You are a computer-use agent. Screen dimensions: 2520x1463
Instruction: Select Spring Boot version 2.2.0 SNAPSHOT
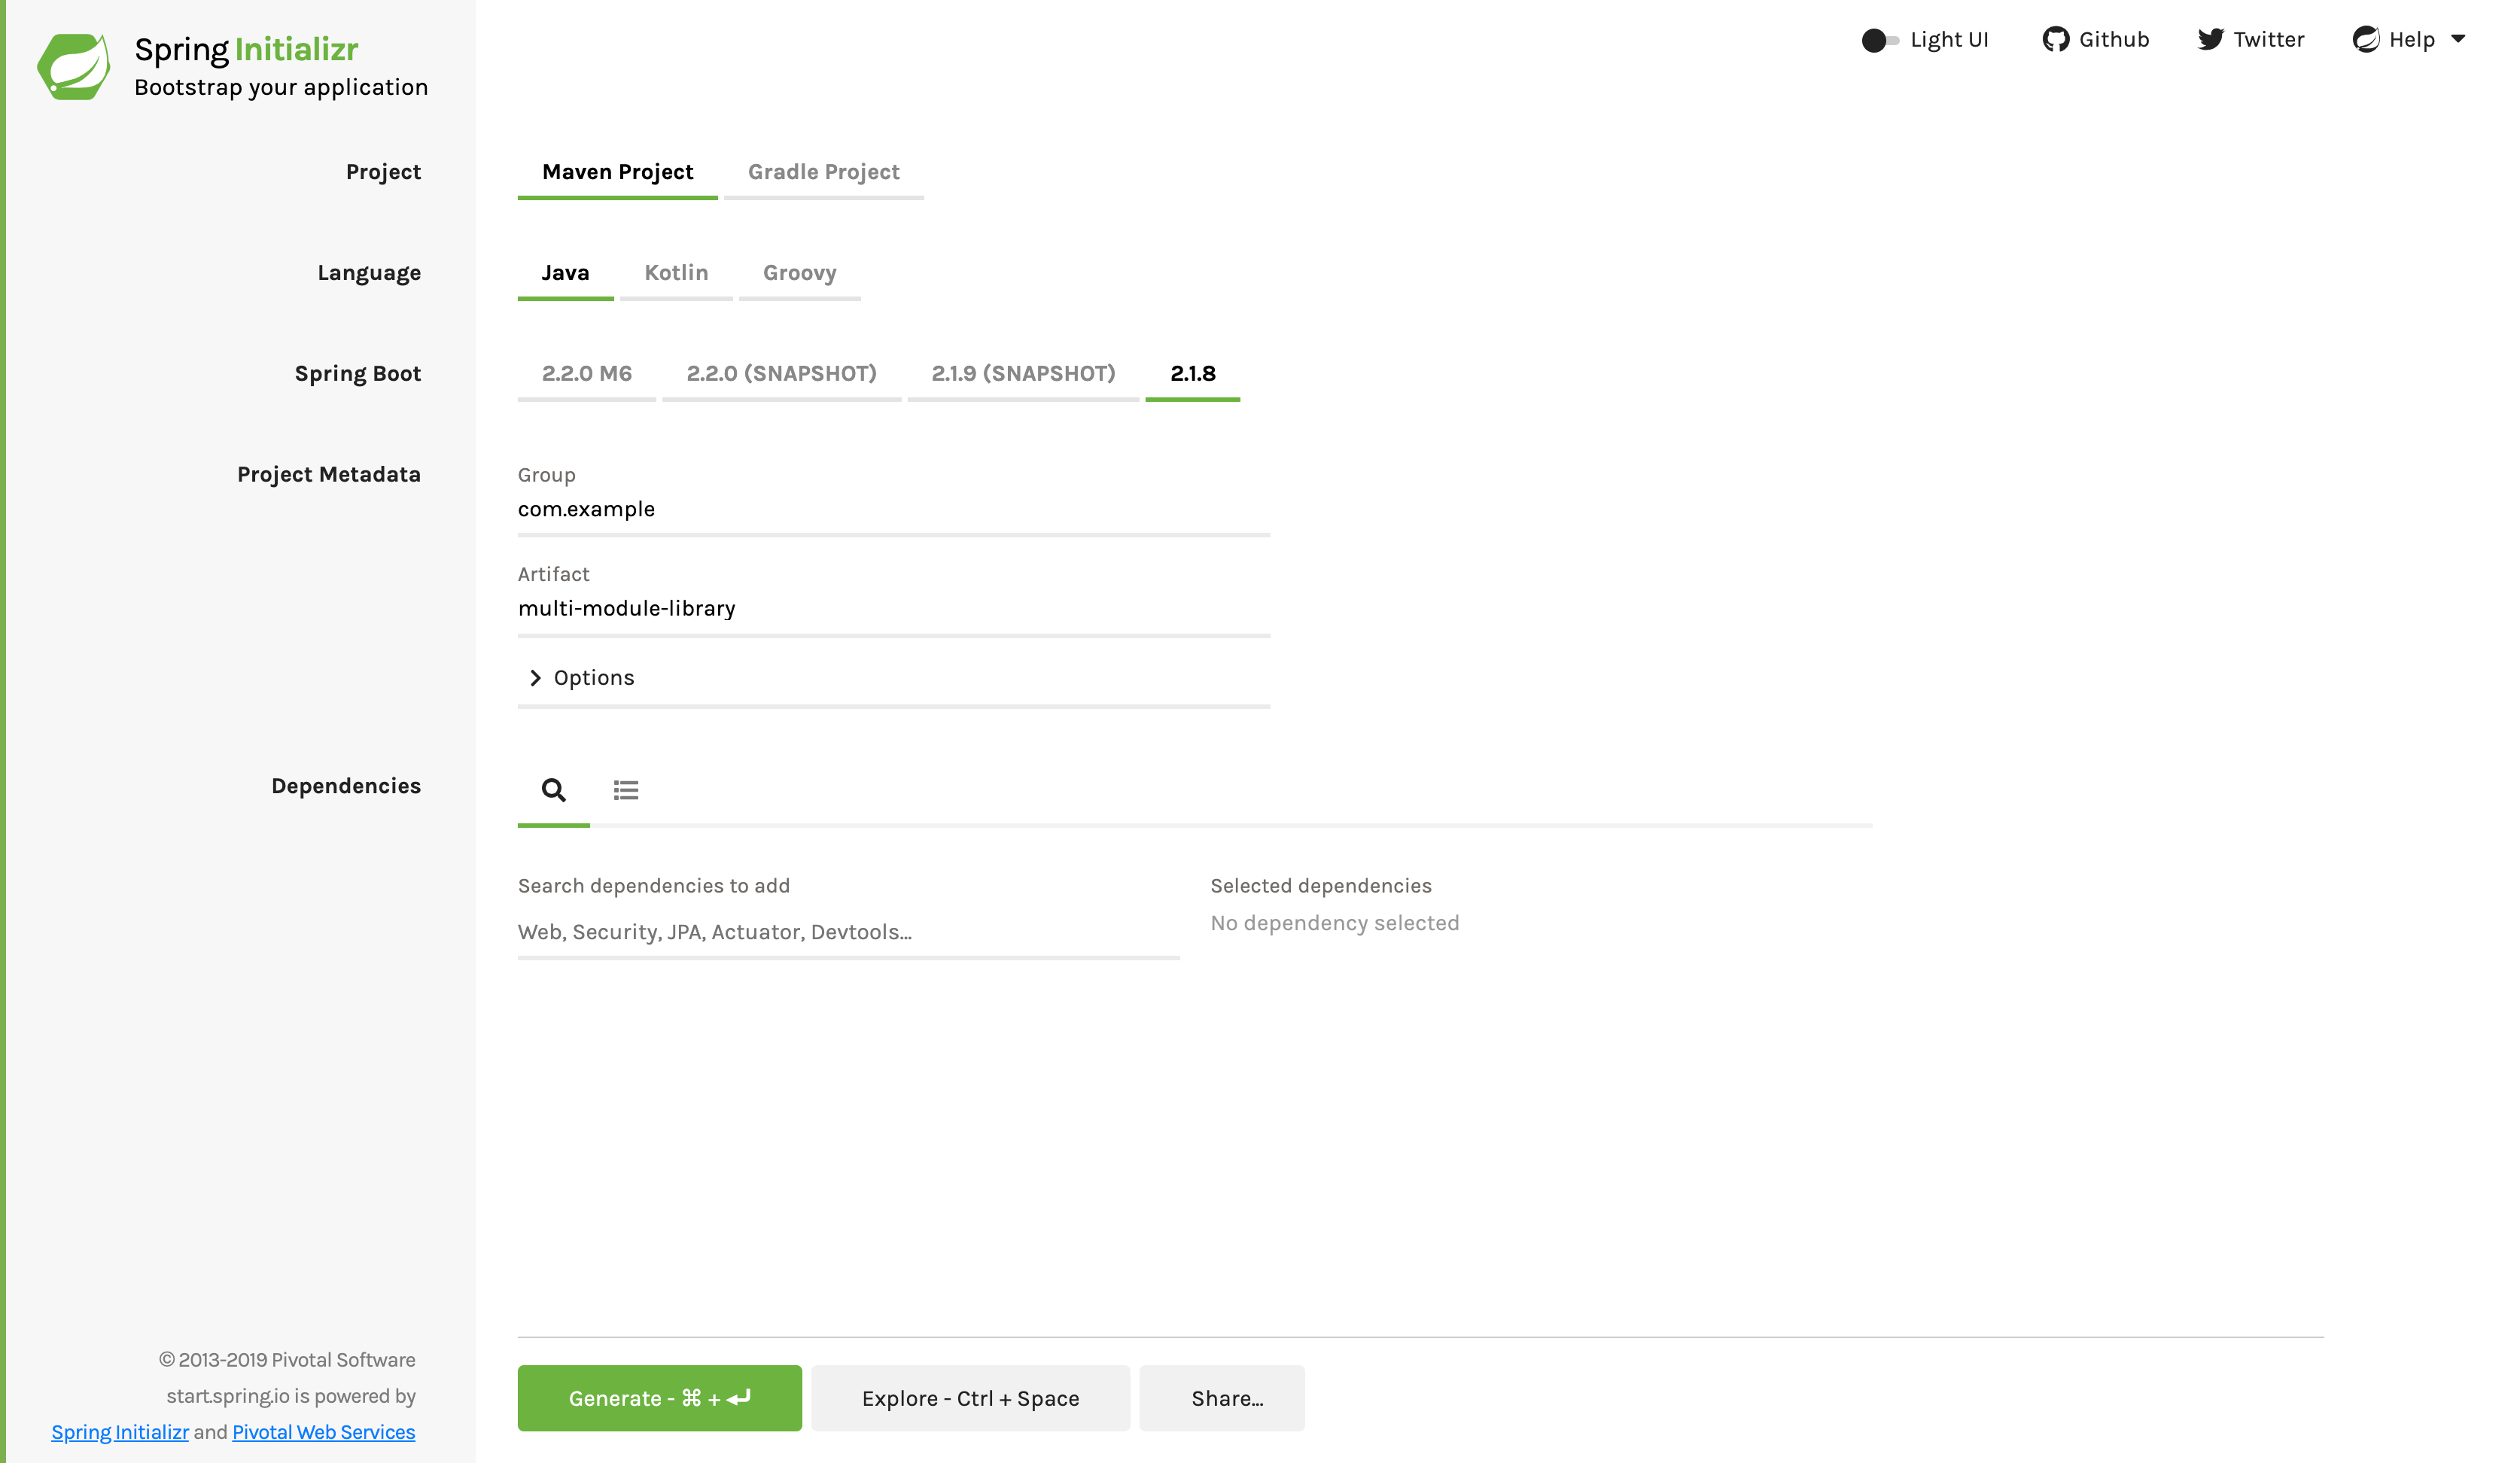tap(781, 373)
